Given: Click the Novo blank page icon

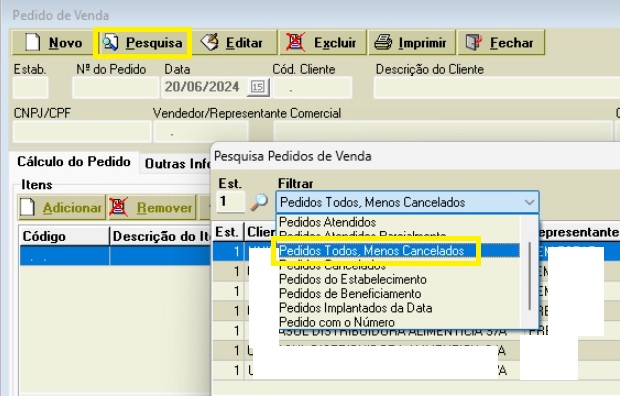Looking at the screenshot, I should (x=32, y=42).
